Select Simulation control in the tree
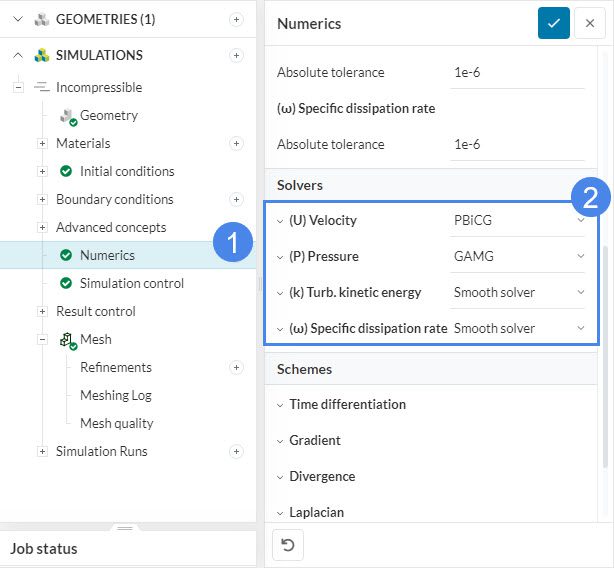Image resolution: width=614 pixels, height=568 pixels. tap(131, 283)
